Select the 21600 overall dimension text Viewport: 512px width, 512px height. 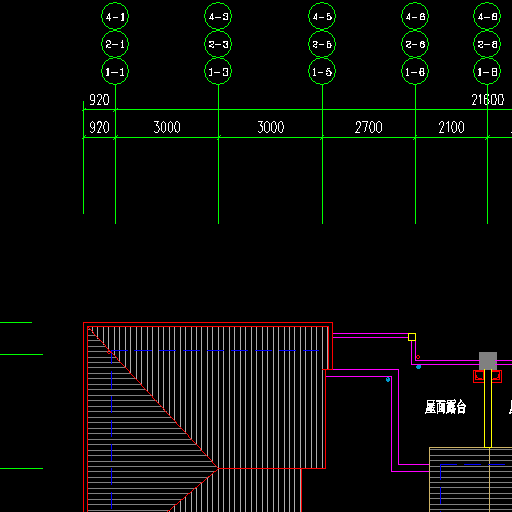[x=488, y=100]
